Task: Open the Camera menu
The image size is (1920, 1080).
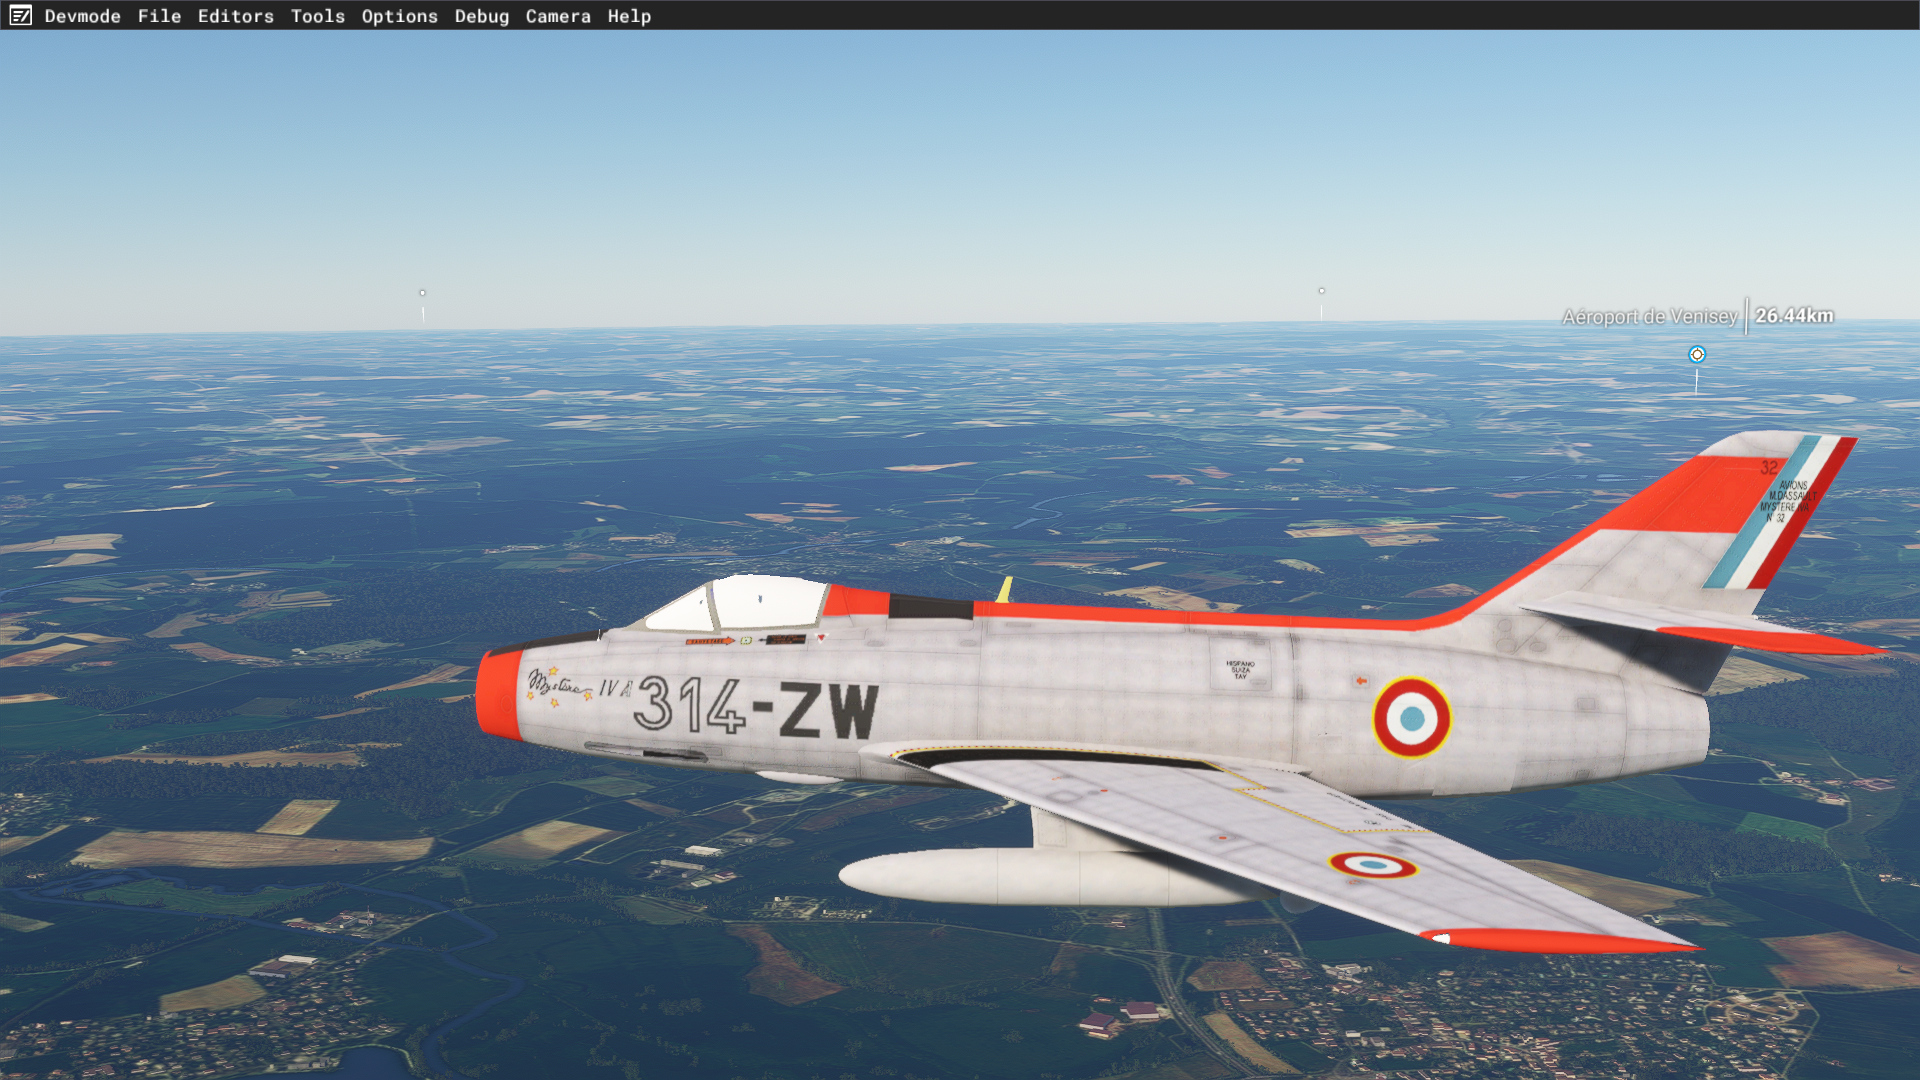Action: (x=557, y=16)
